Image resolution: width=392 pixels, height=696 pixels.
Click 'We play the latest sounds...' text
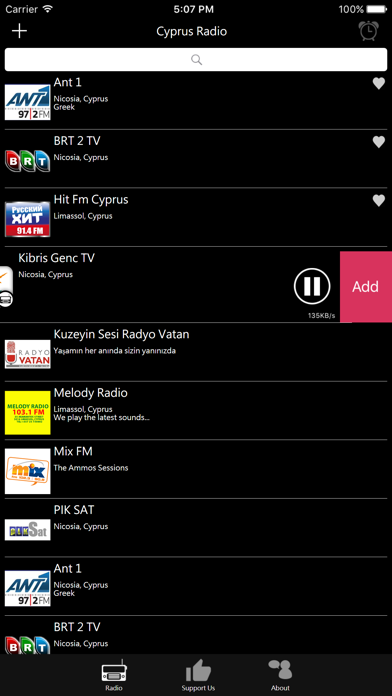pyautogui.click(x=101, y=418)
